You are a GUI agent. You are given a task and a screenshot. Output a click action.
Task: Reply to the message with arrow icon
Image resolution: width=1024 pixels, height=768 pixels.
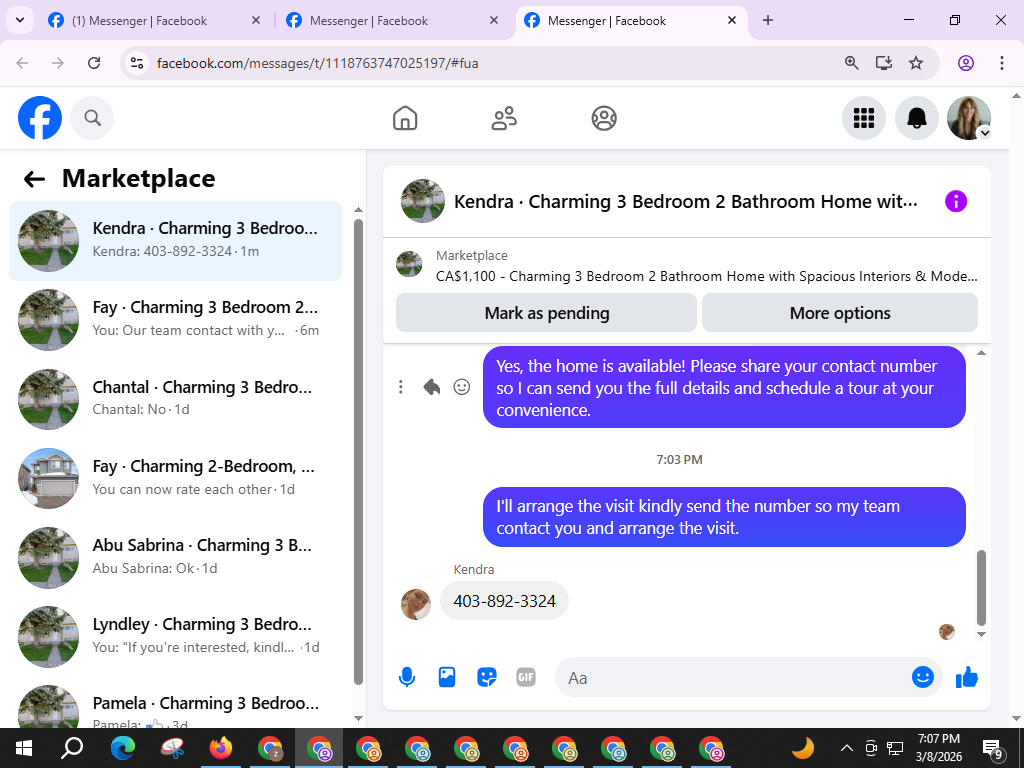(x=432, y=387)
